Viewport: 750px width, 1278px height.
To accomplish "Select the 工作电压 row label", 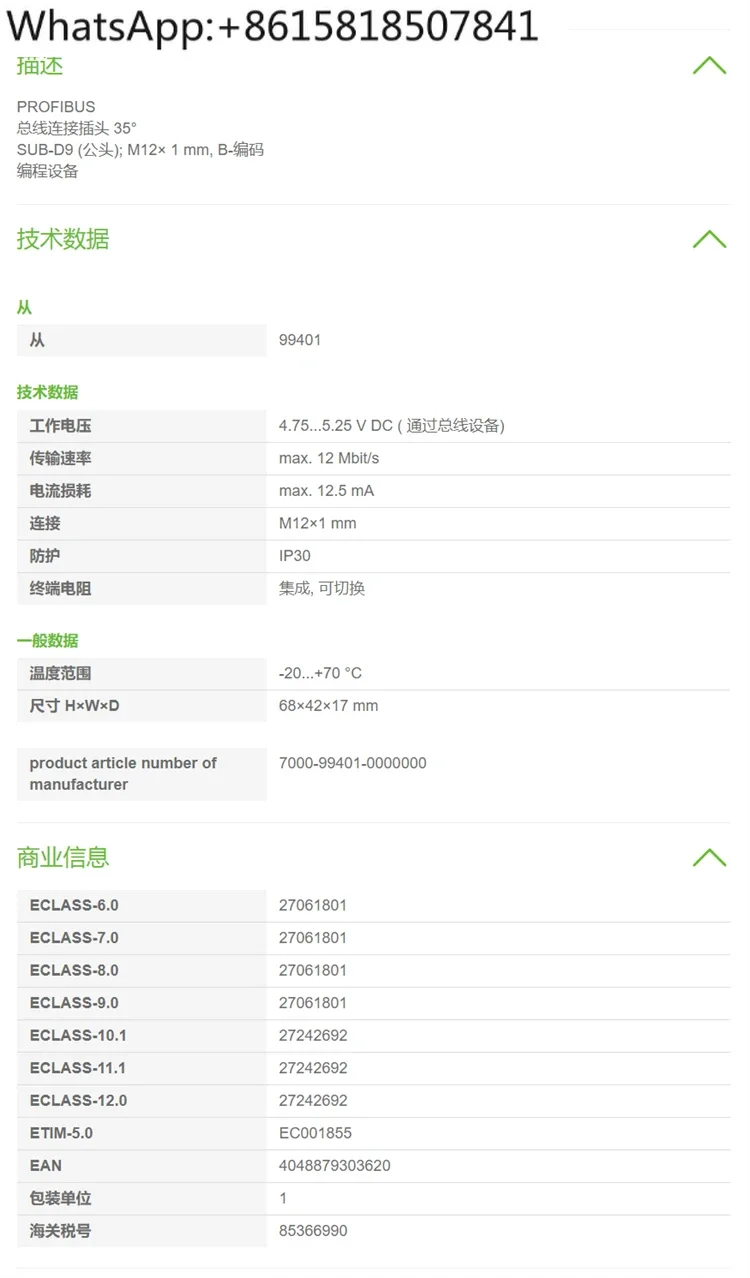I will [61, 426].
